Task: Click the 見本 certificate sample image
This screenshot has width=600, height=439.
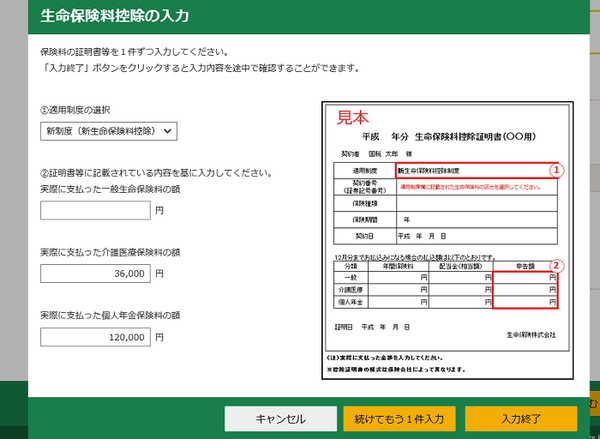Action: 447,240
